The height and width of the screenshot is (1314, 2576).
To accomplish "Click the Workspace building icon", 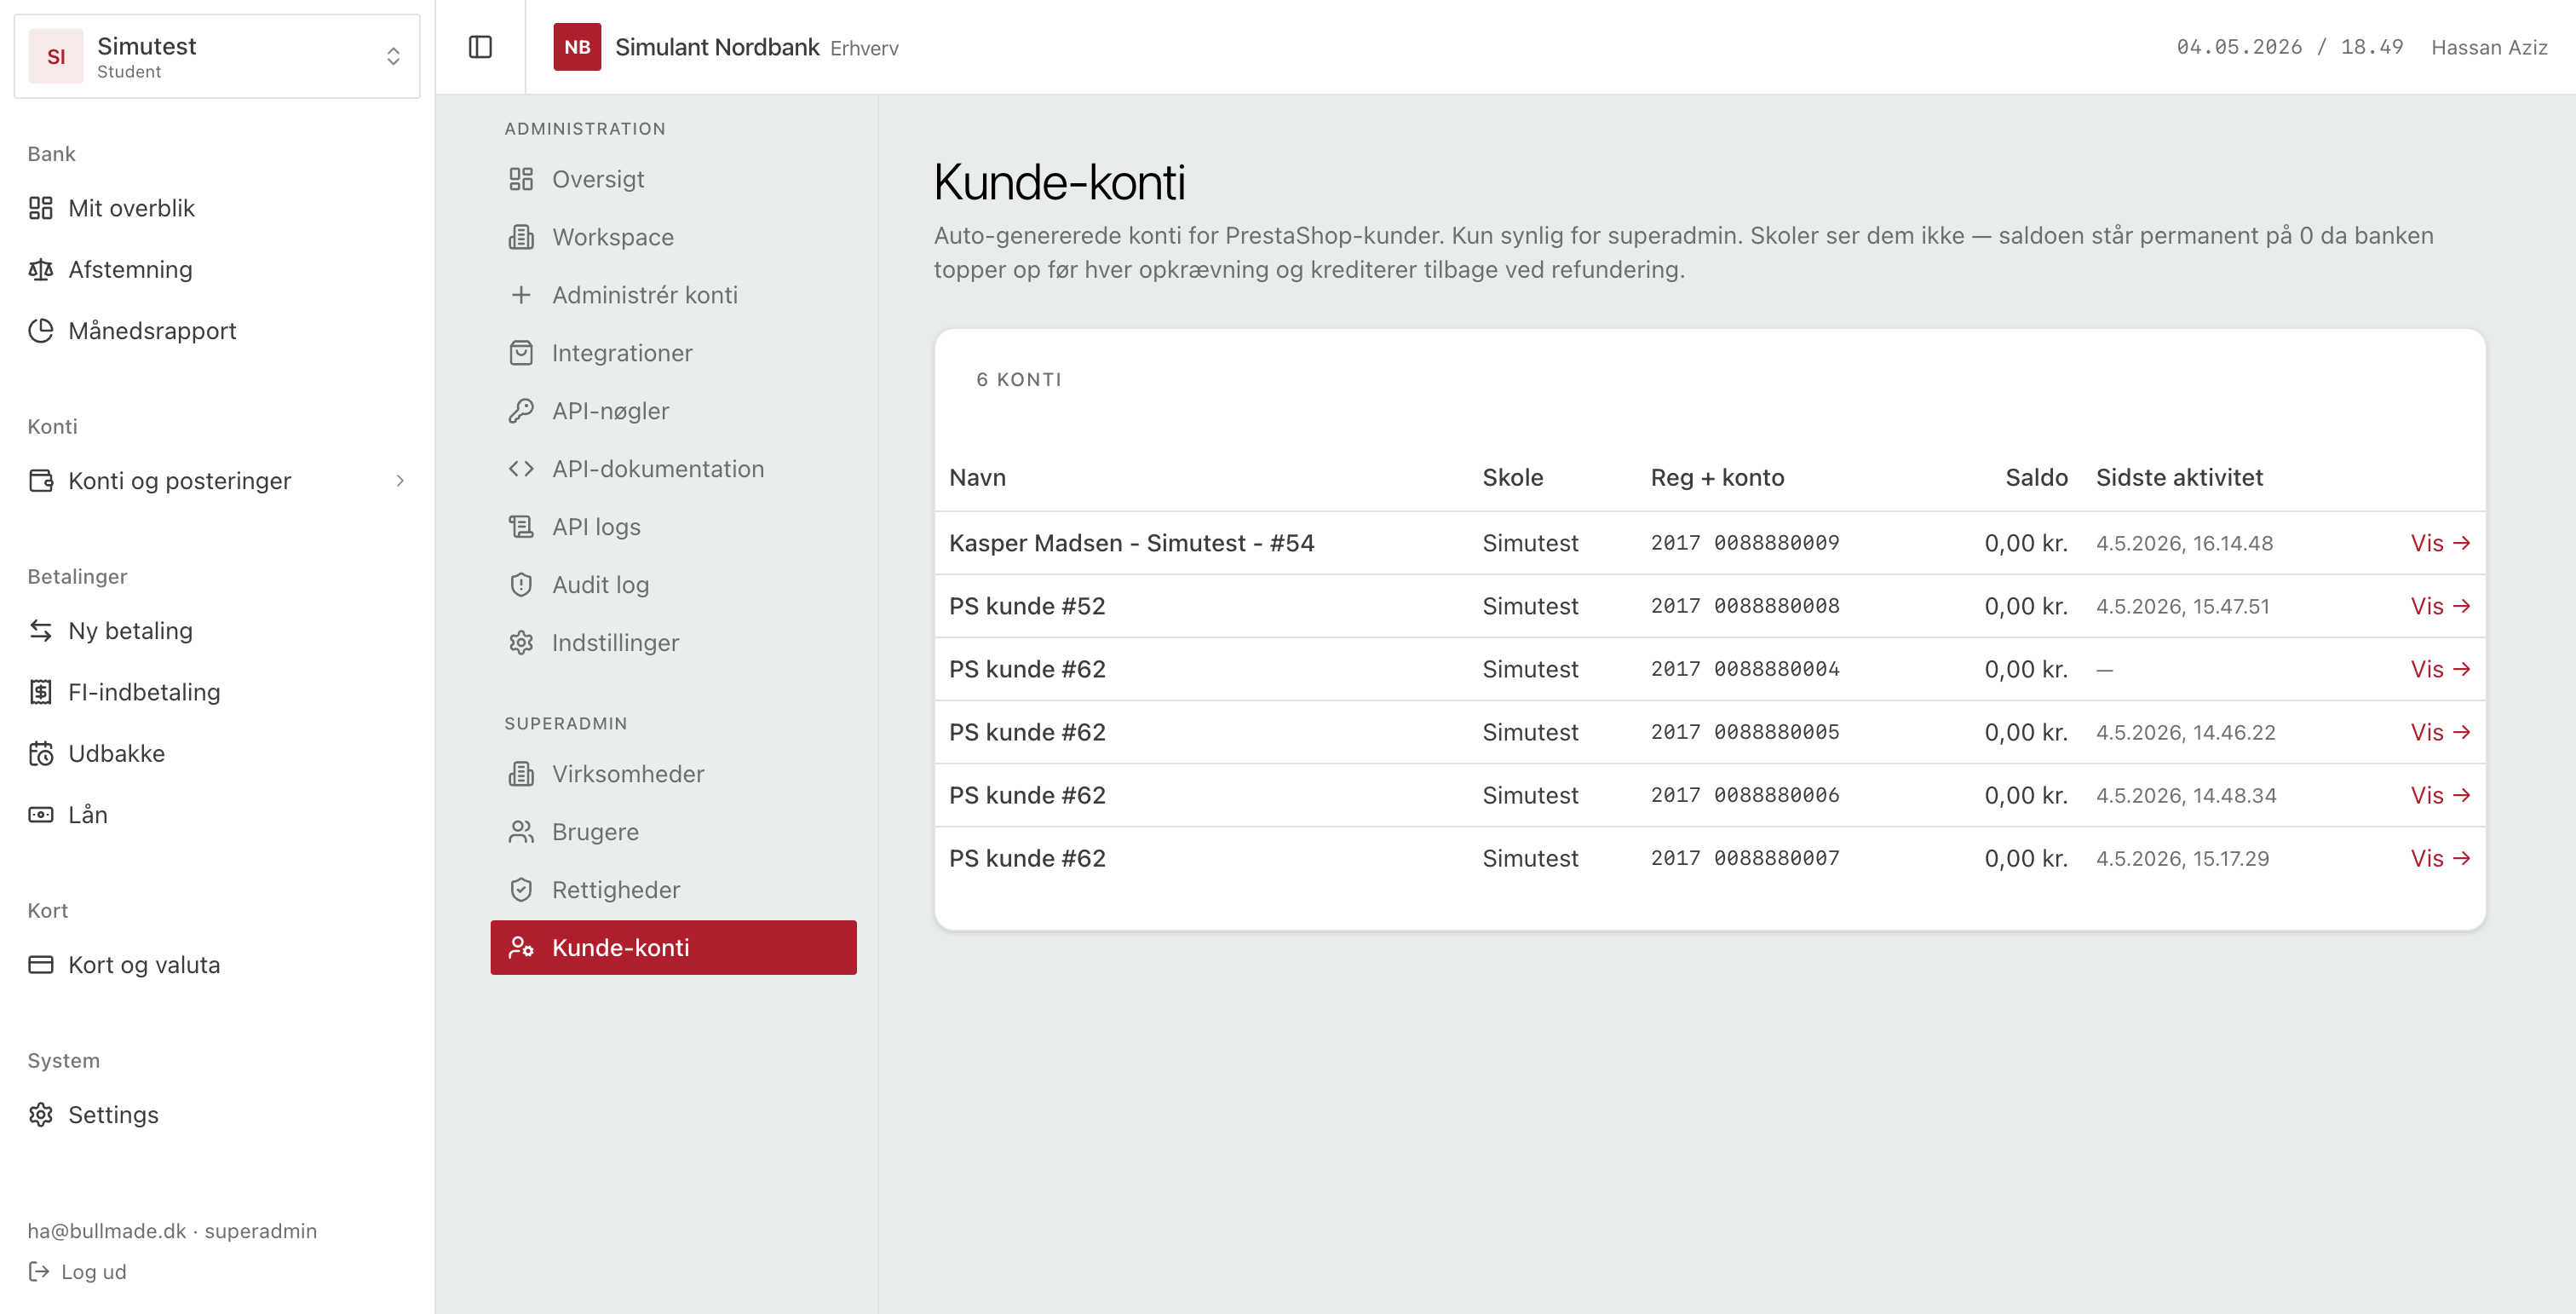I will point(521,237).
